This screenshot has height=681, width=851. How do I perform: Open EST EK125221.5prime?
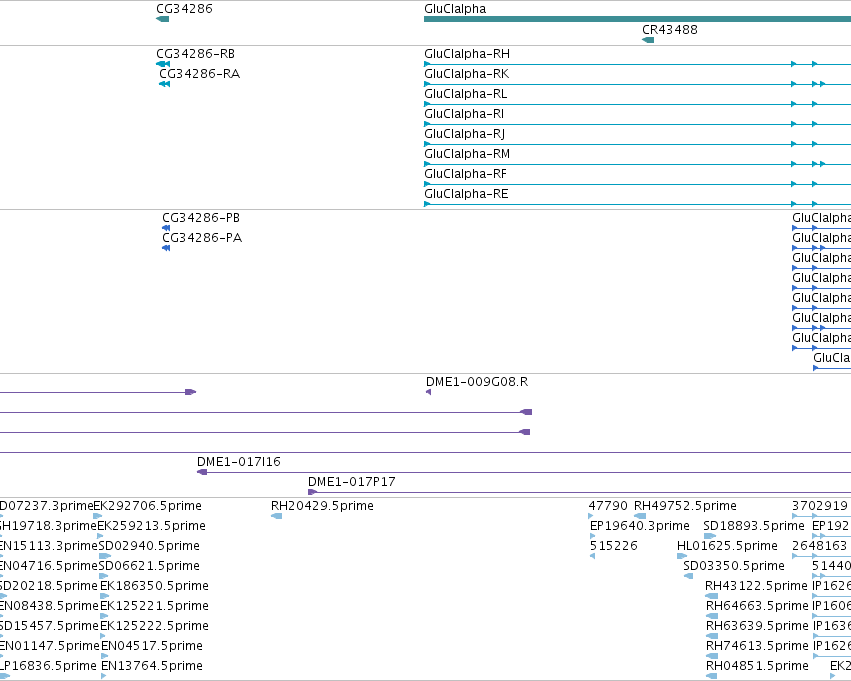tap(154, 606)
